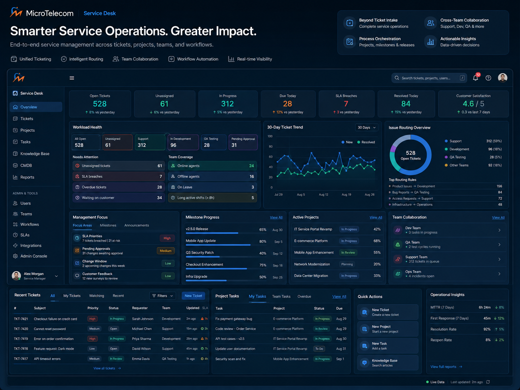Click the SLAs sidebar icon
Viewport: 520px width, 390px height.
coord(15,235)
